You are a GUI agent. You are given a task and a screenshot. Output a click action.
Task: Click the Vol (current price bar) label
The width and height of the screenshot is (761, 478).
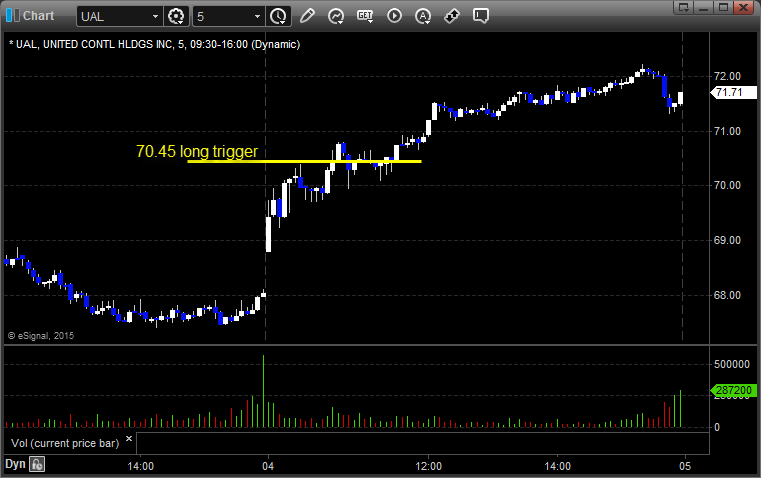(65, 443)
